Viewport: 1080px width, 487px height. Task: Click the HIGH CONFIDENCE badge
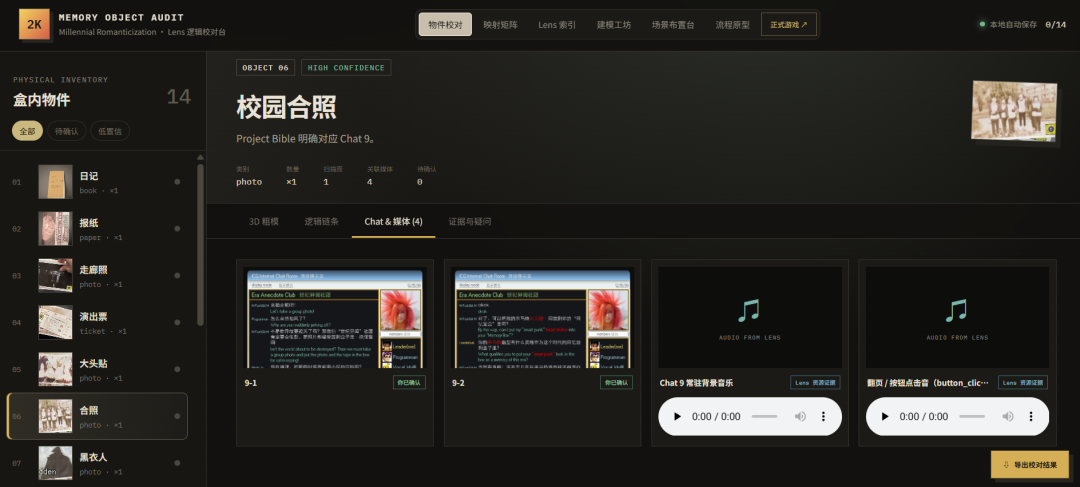click(x=346, y=68)
